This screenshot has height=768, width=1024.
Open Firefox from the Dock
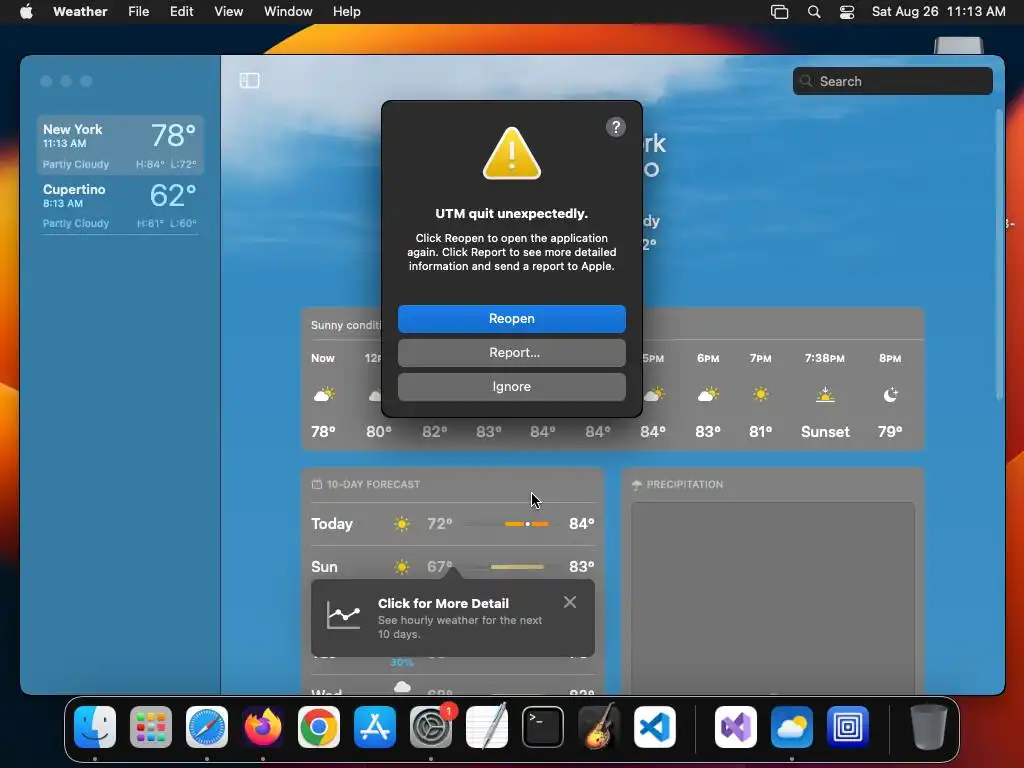click(x=263, y=727)
